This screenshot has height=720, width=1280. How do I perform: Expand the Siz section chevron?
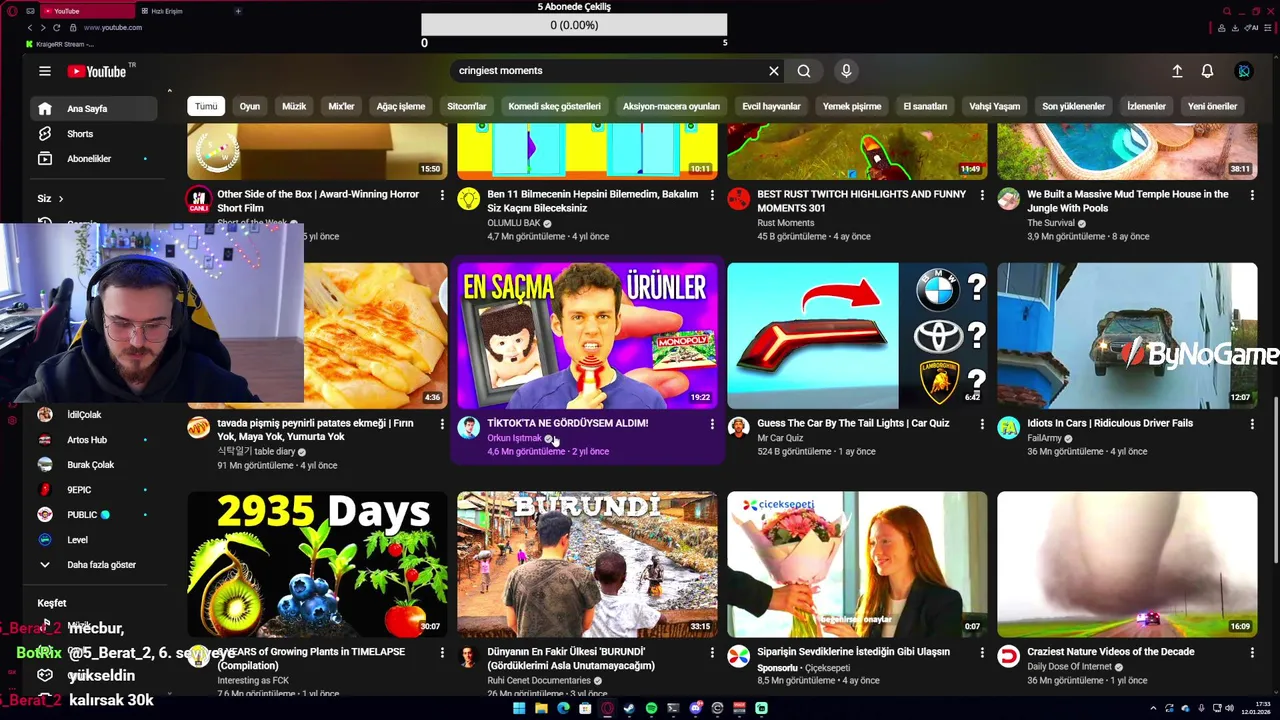60,199
